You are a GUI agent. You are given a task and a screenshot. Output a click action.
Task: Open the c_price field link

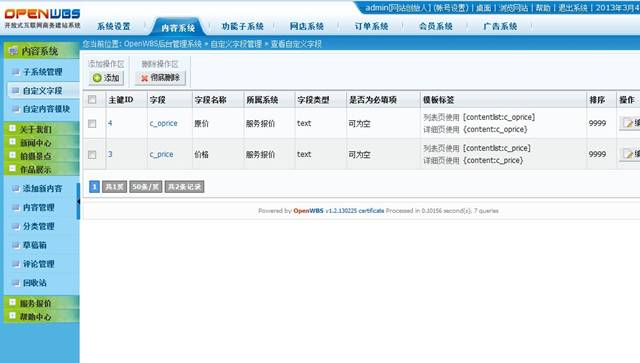point(161,154)
